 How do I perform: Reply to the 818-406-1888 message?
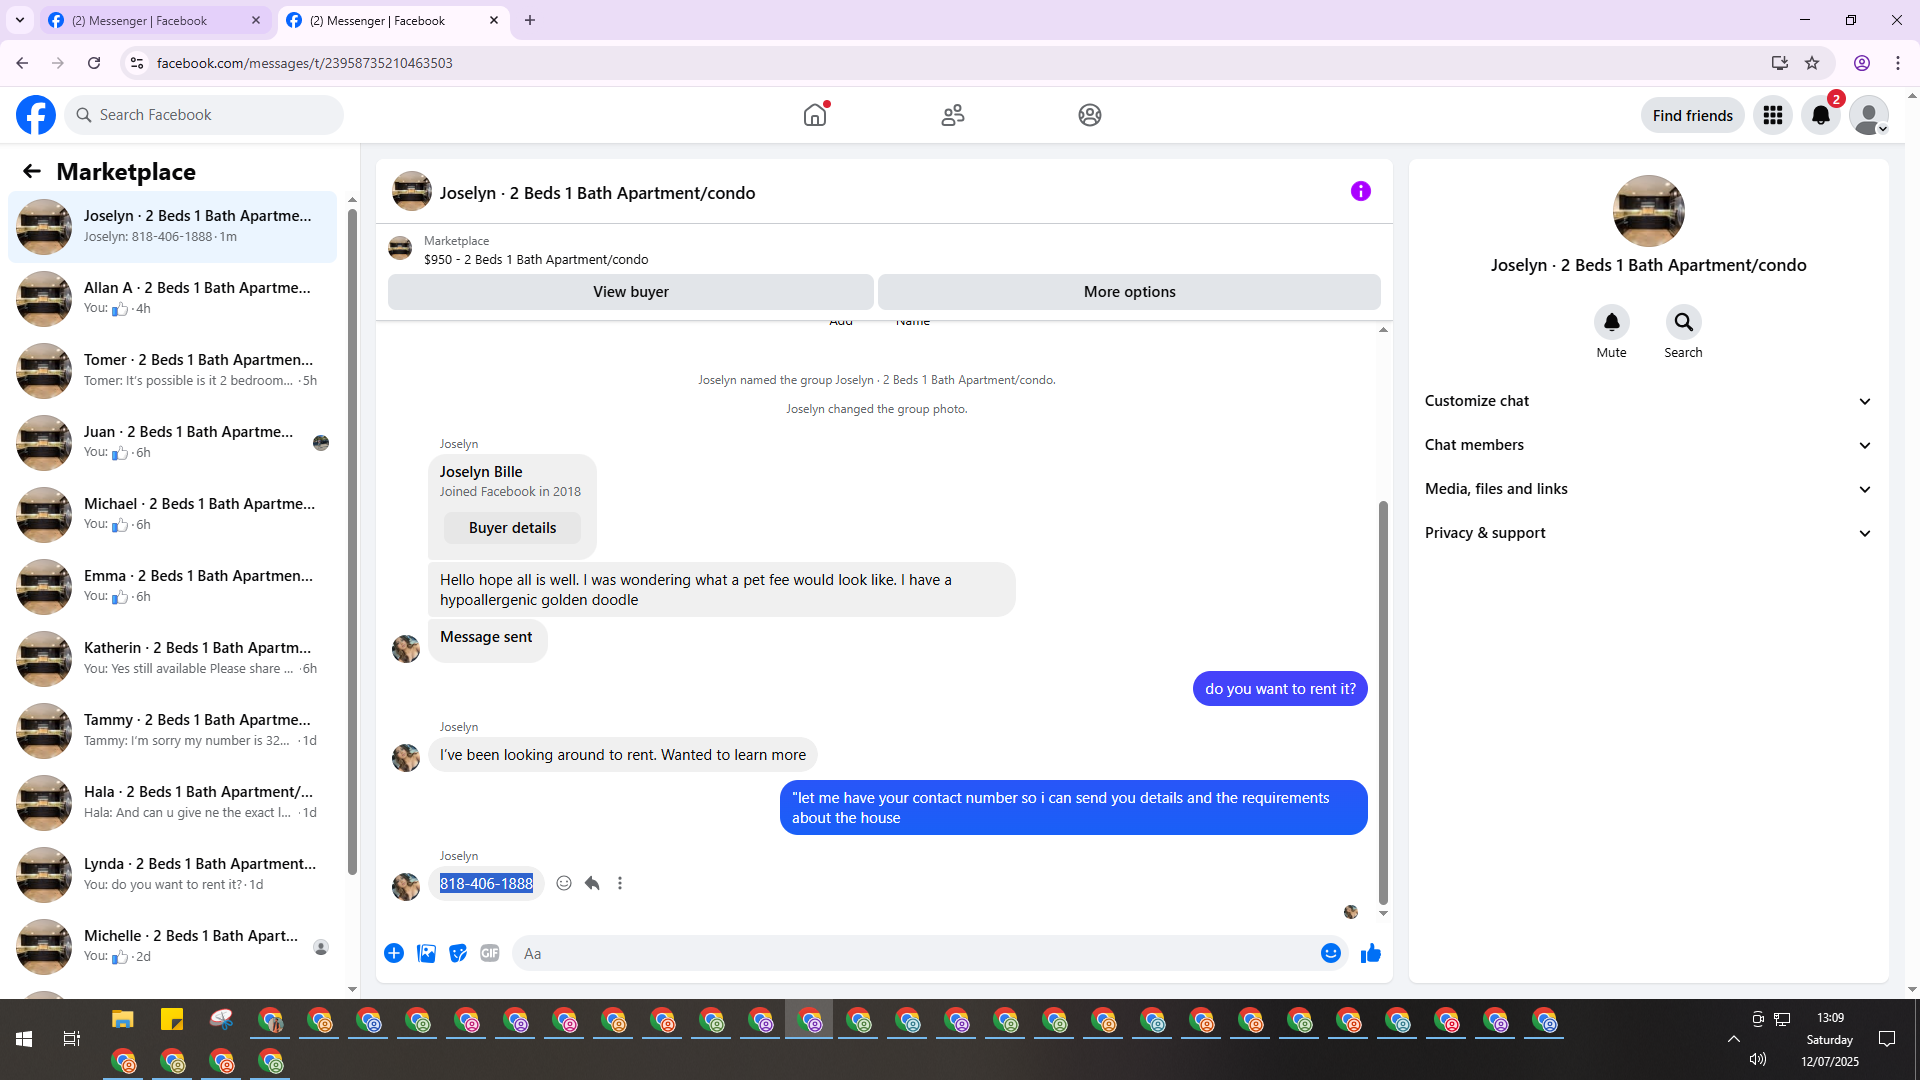coord(592,883)
